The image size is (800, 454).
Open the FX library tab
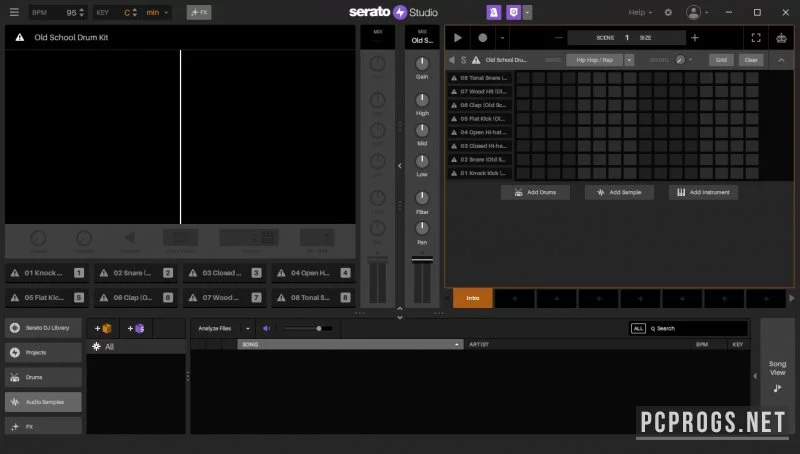click(43, 426)
